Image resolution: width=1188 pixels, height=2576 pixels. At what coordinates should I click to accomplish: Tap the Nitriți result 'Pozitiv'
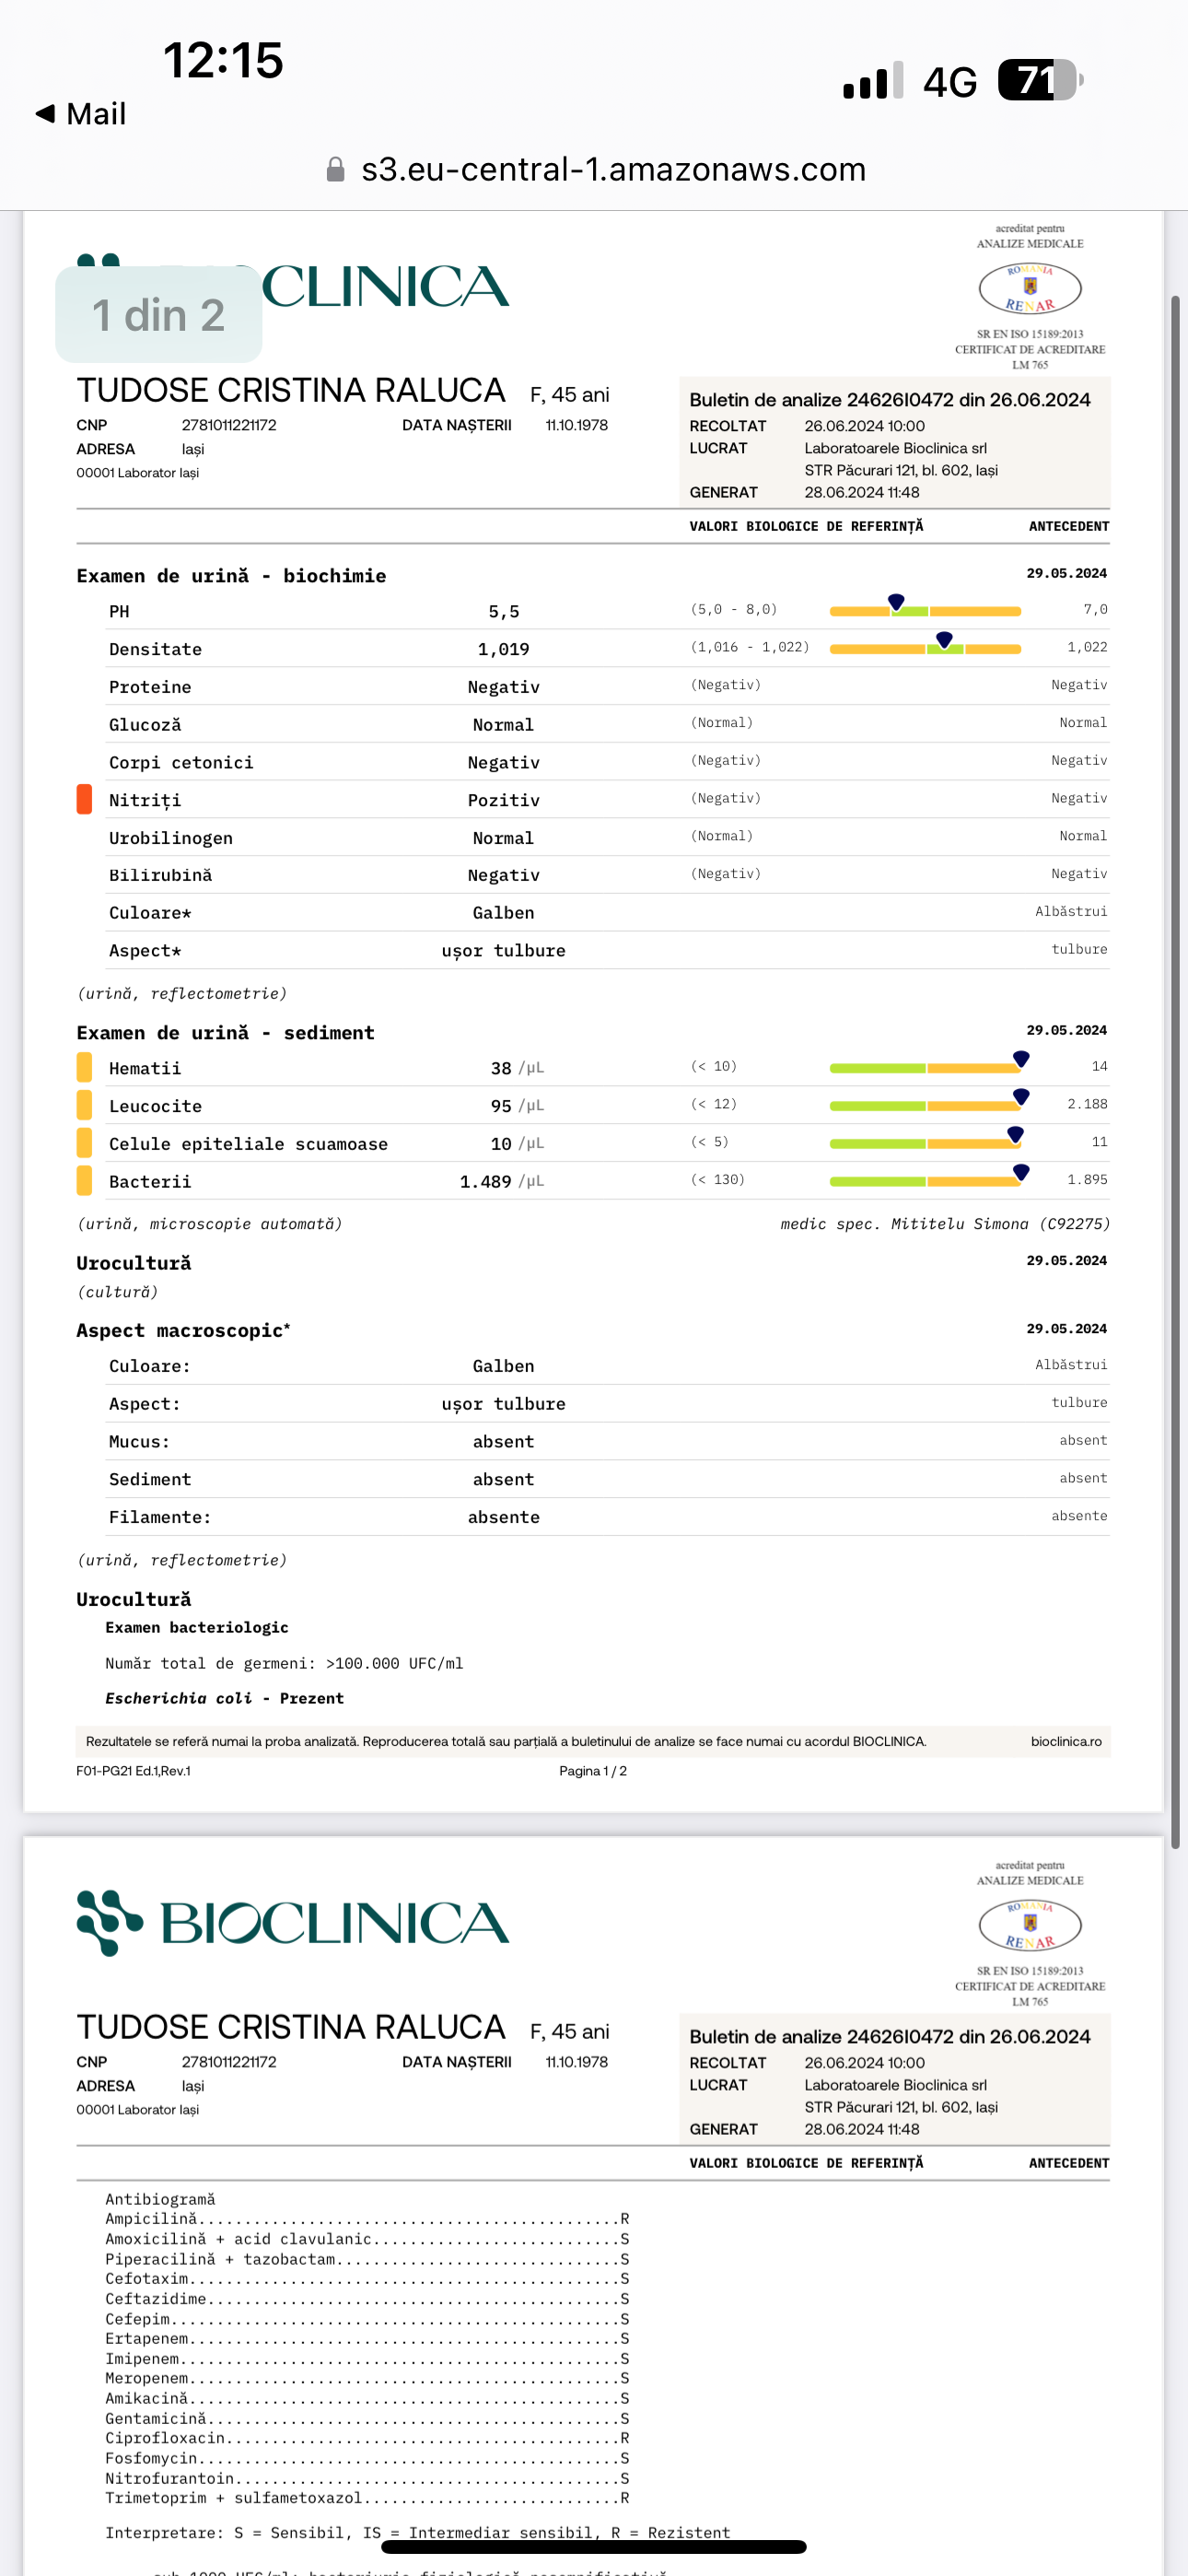click(x=503, y=800)
